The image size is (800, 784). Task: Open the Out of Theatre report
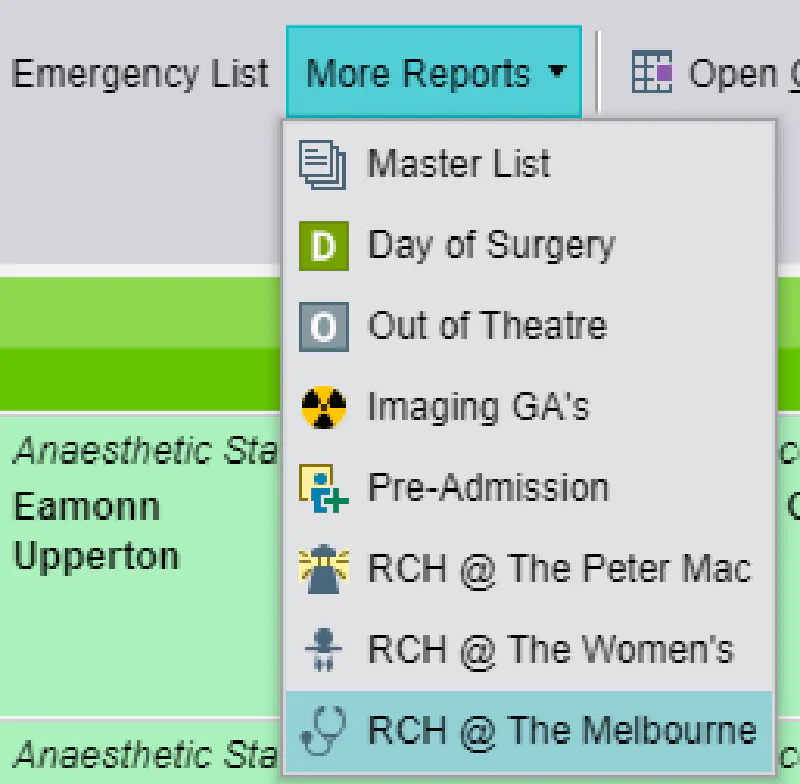point(487,325)
